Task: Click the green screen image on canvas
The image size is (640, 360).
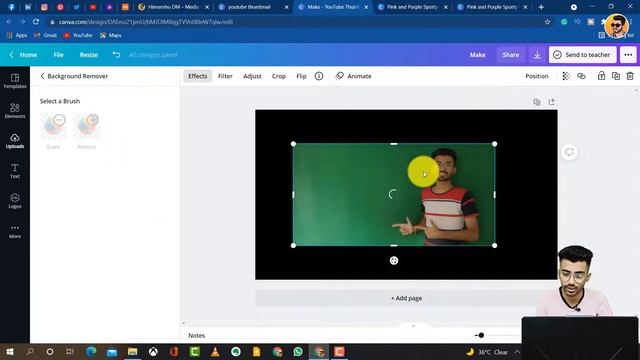Action: [394, 195]
